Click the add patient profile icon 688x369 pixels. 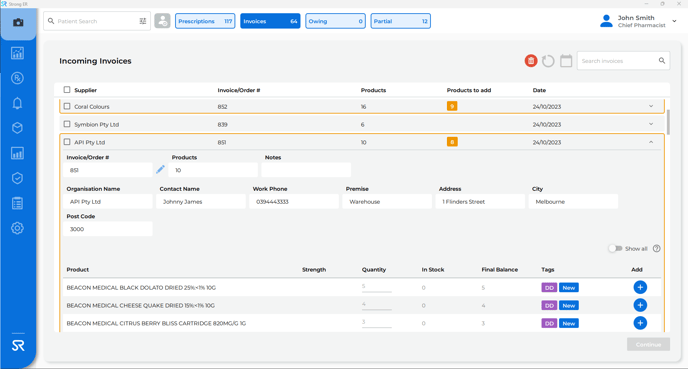coord(162,21)
